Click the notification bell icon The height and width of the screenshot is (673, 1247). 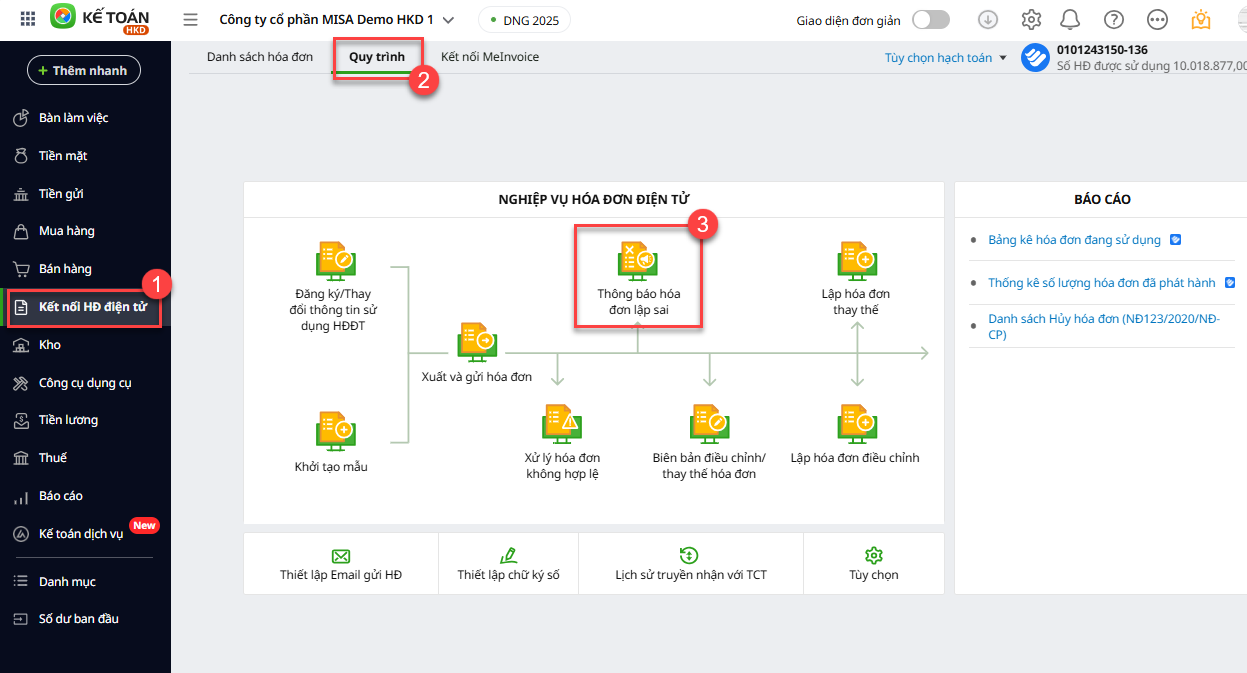(x=1070, y=20)
